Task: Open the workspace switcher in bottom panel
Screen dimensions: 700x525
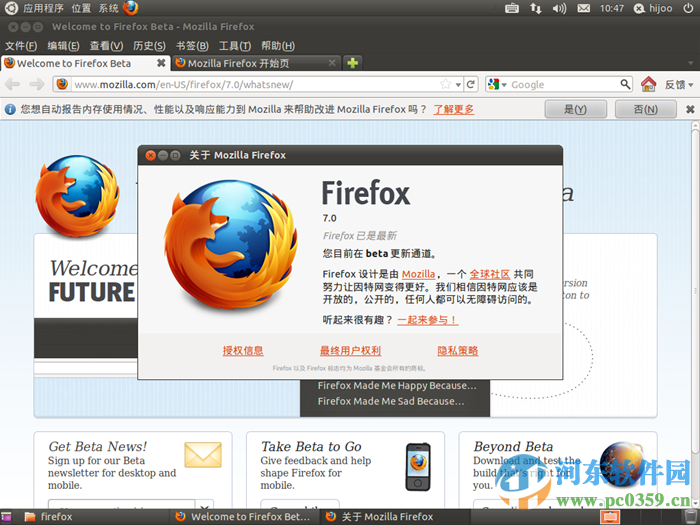Action: coord(610,517)
